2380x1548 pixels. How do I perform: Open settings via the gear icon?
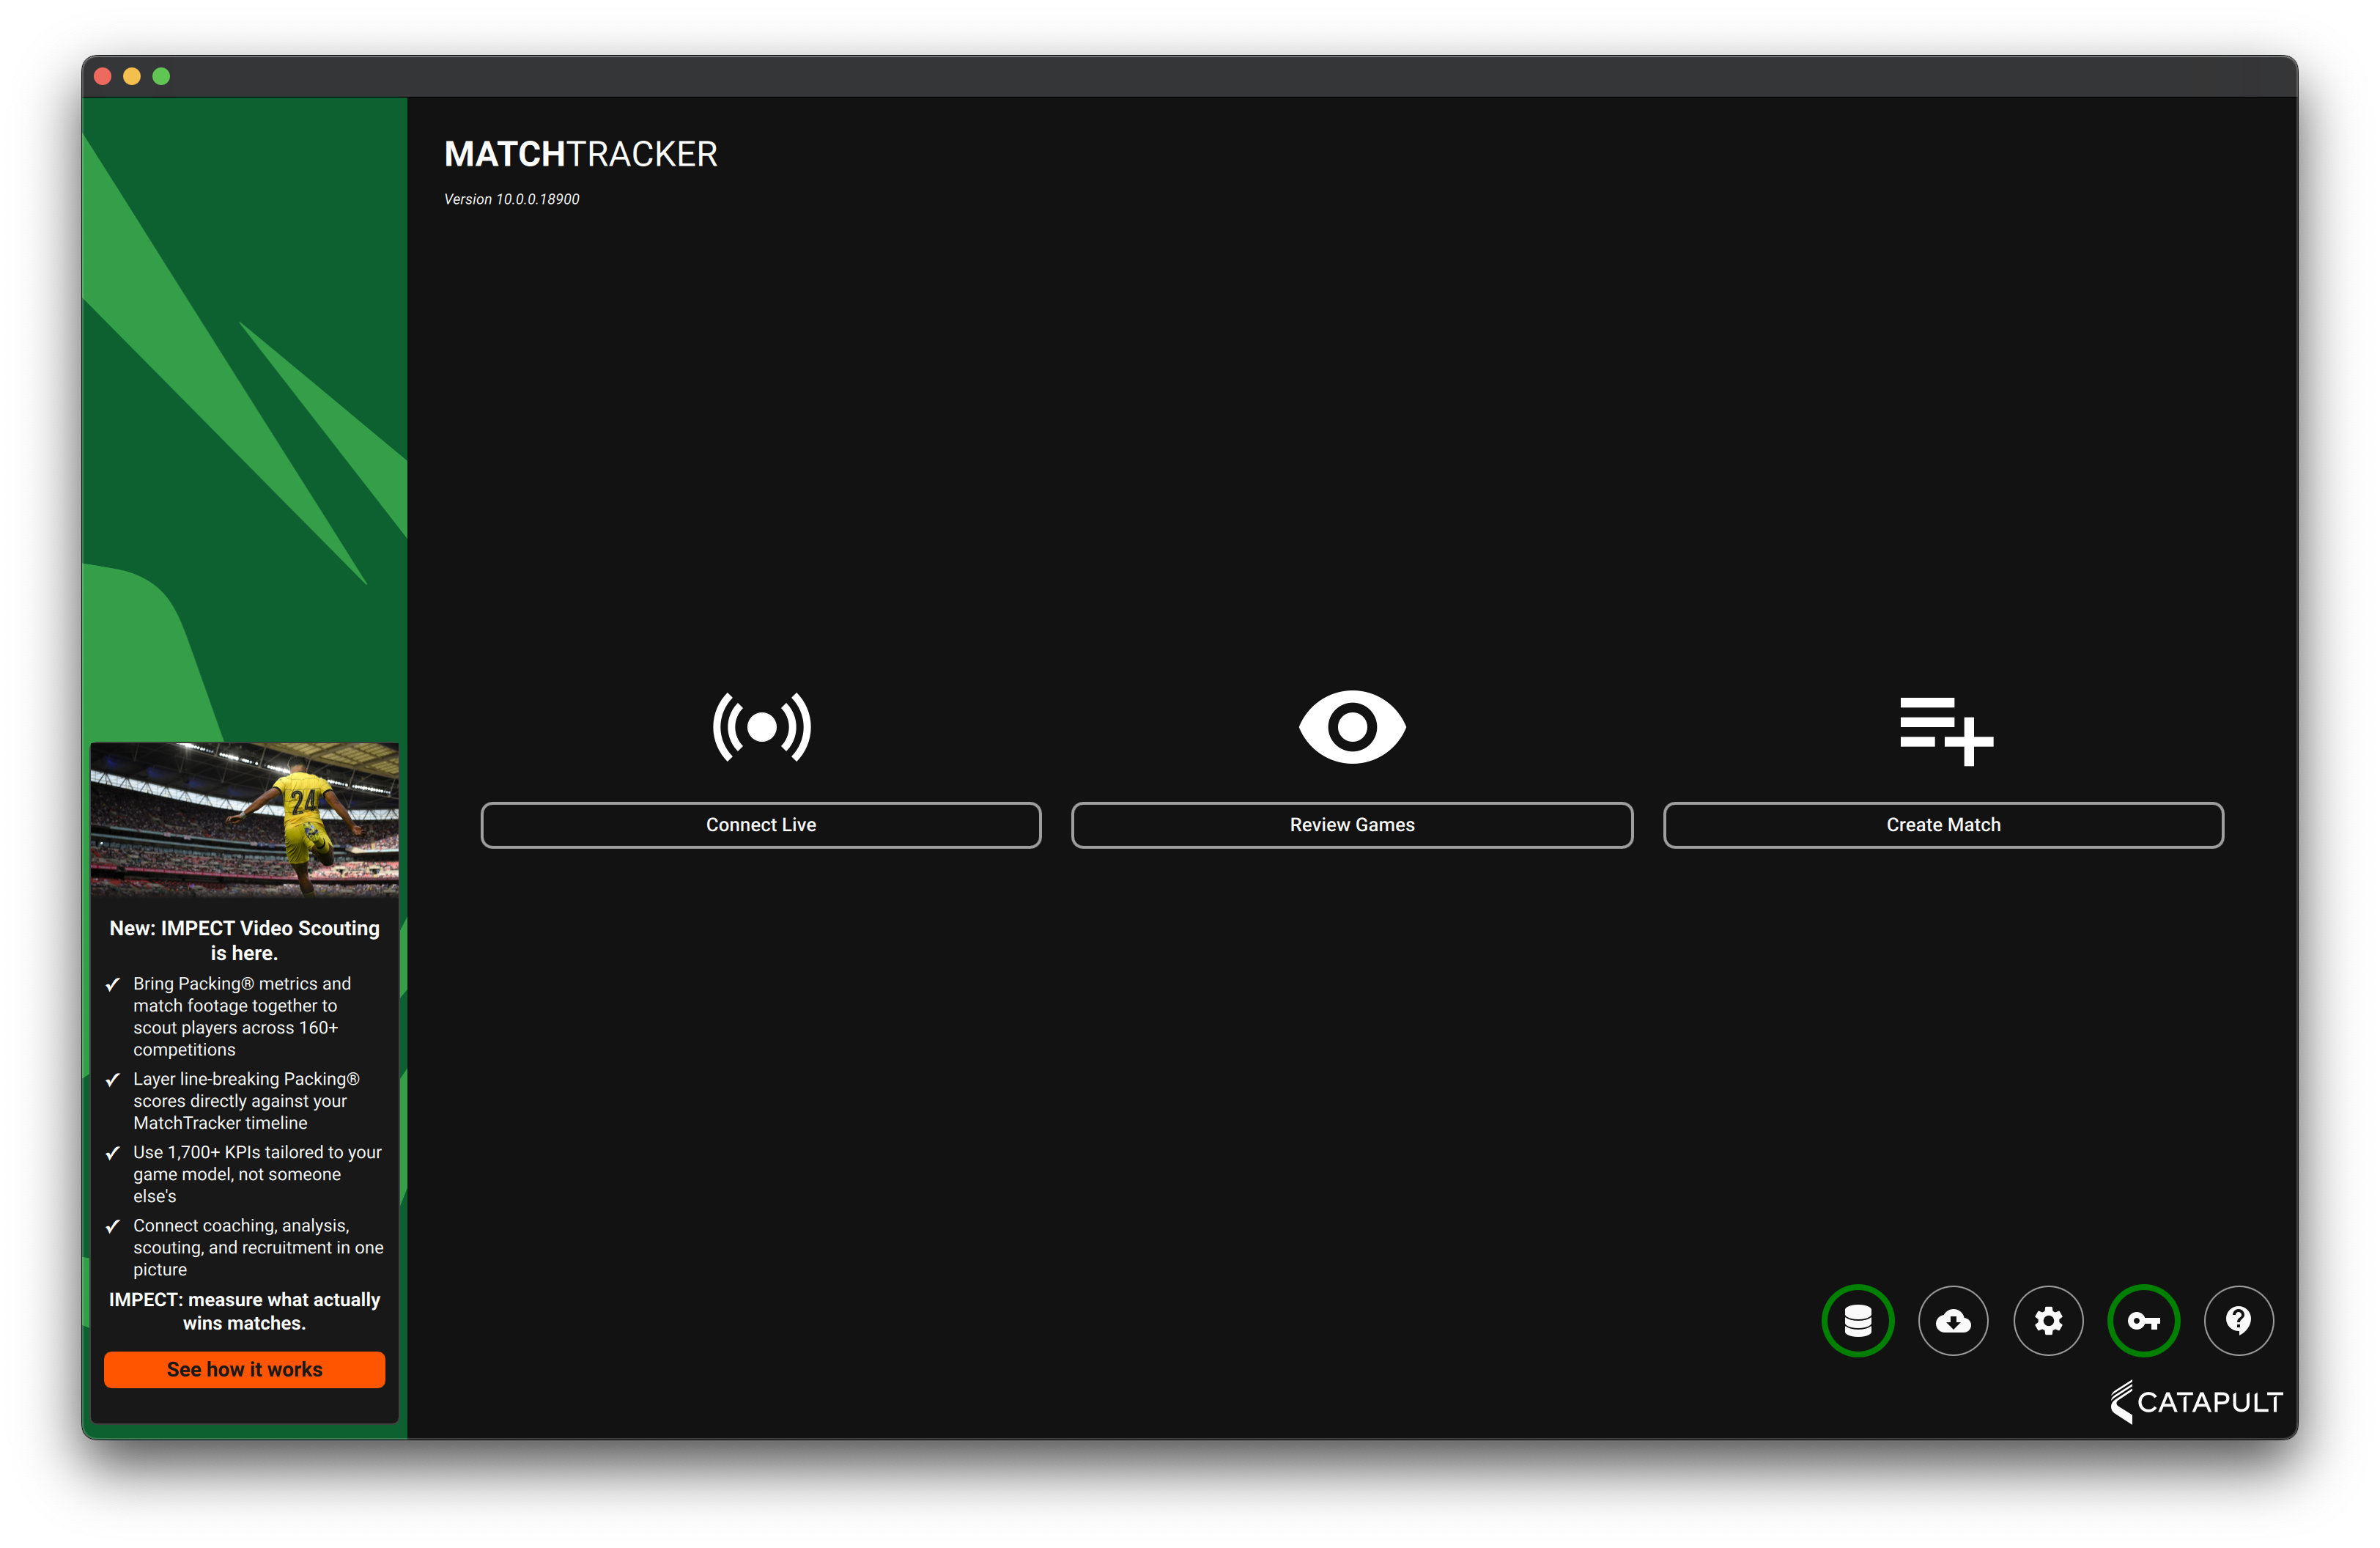tap(2048, 1320)
